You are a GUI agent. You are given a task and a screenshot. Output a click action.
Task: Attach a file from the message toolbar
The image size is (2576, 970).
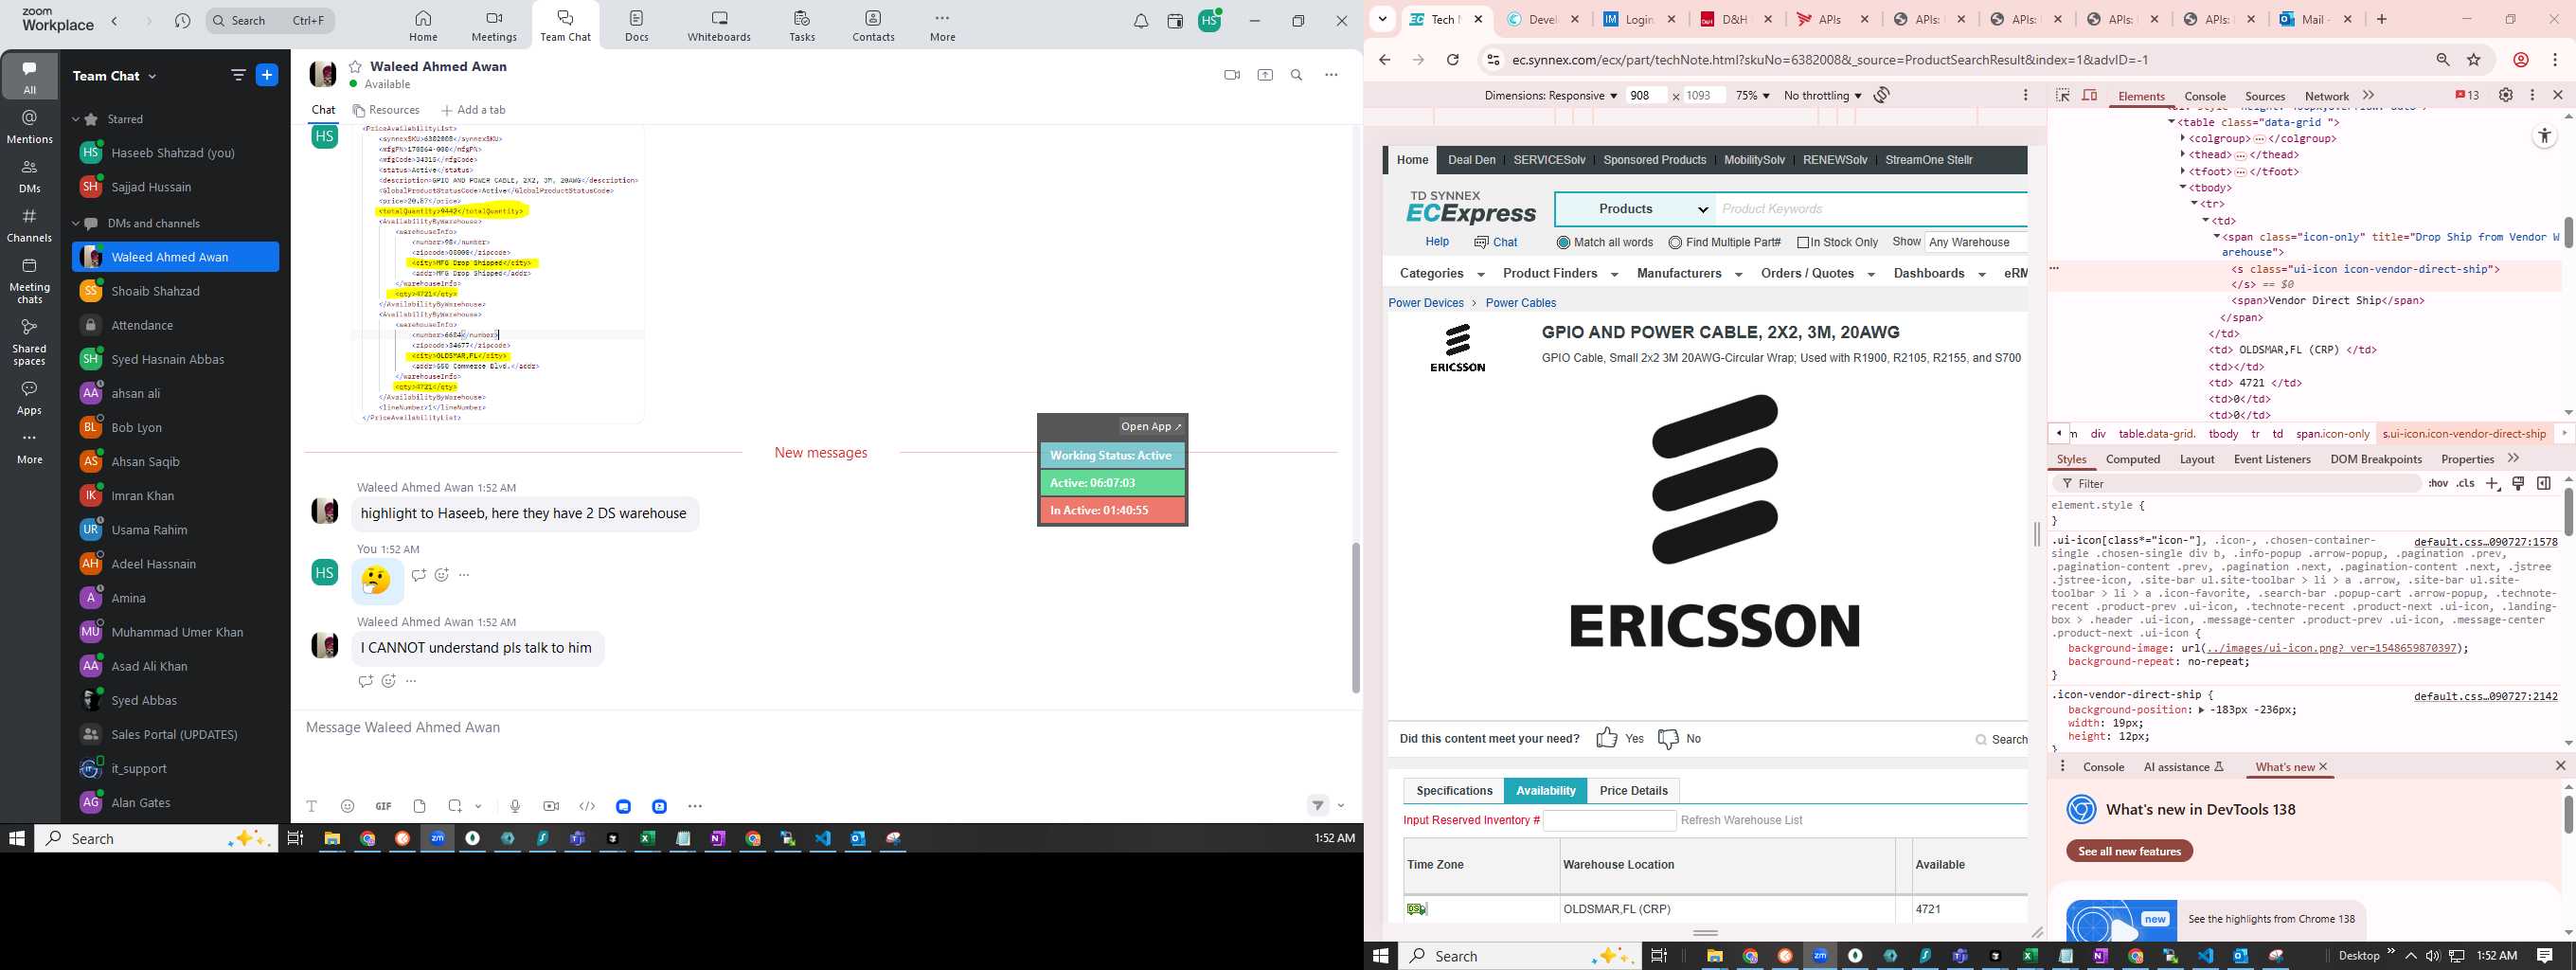coord(420,806)
